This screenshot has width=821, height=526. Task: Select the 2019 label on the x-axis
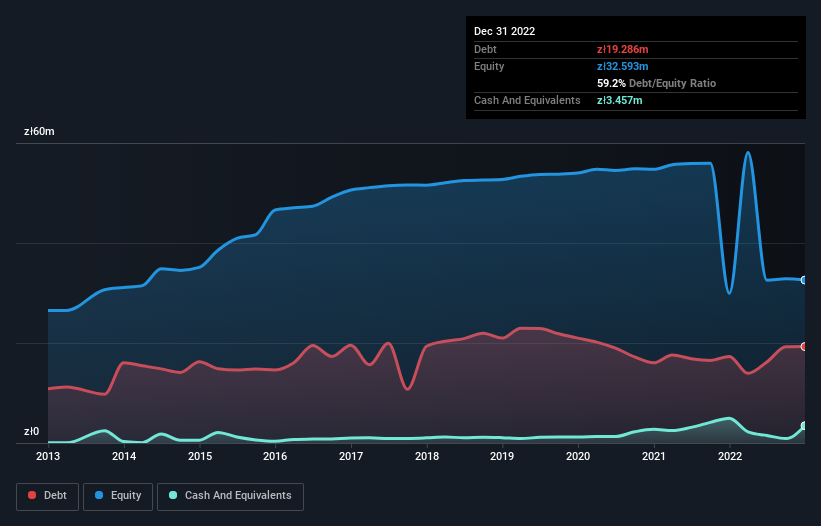point(502,456)
